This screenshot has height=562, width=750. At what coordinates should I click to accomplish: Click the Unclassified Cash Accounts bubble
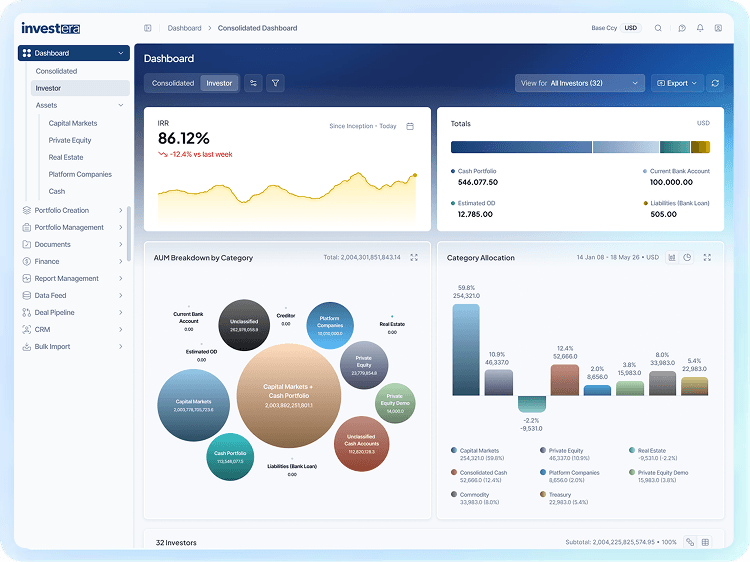tap(362, 444)
